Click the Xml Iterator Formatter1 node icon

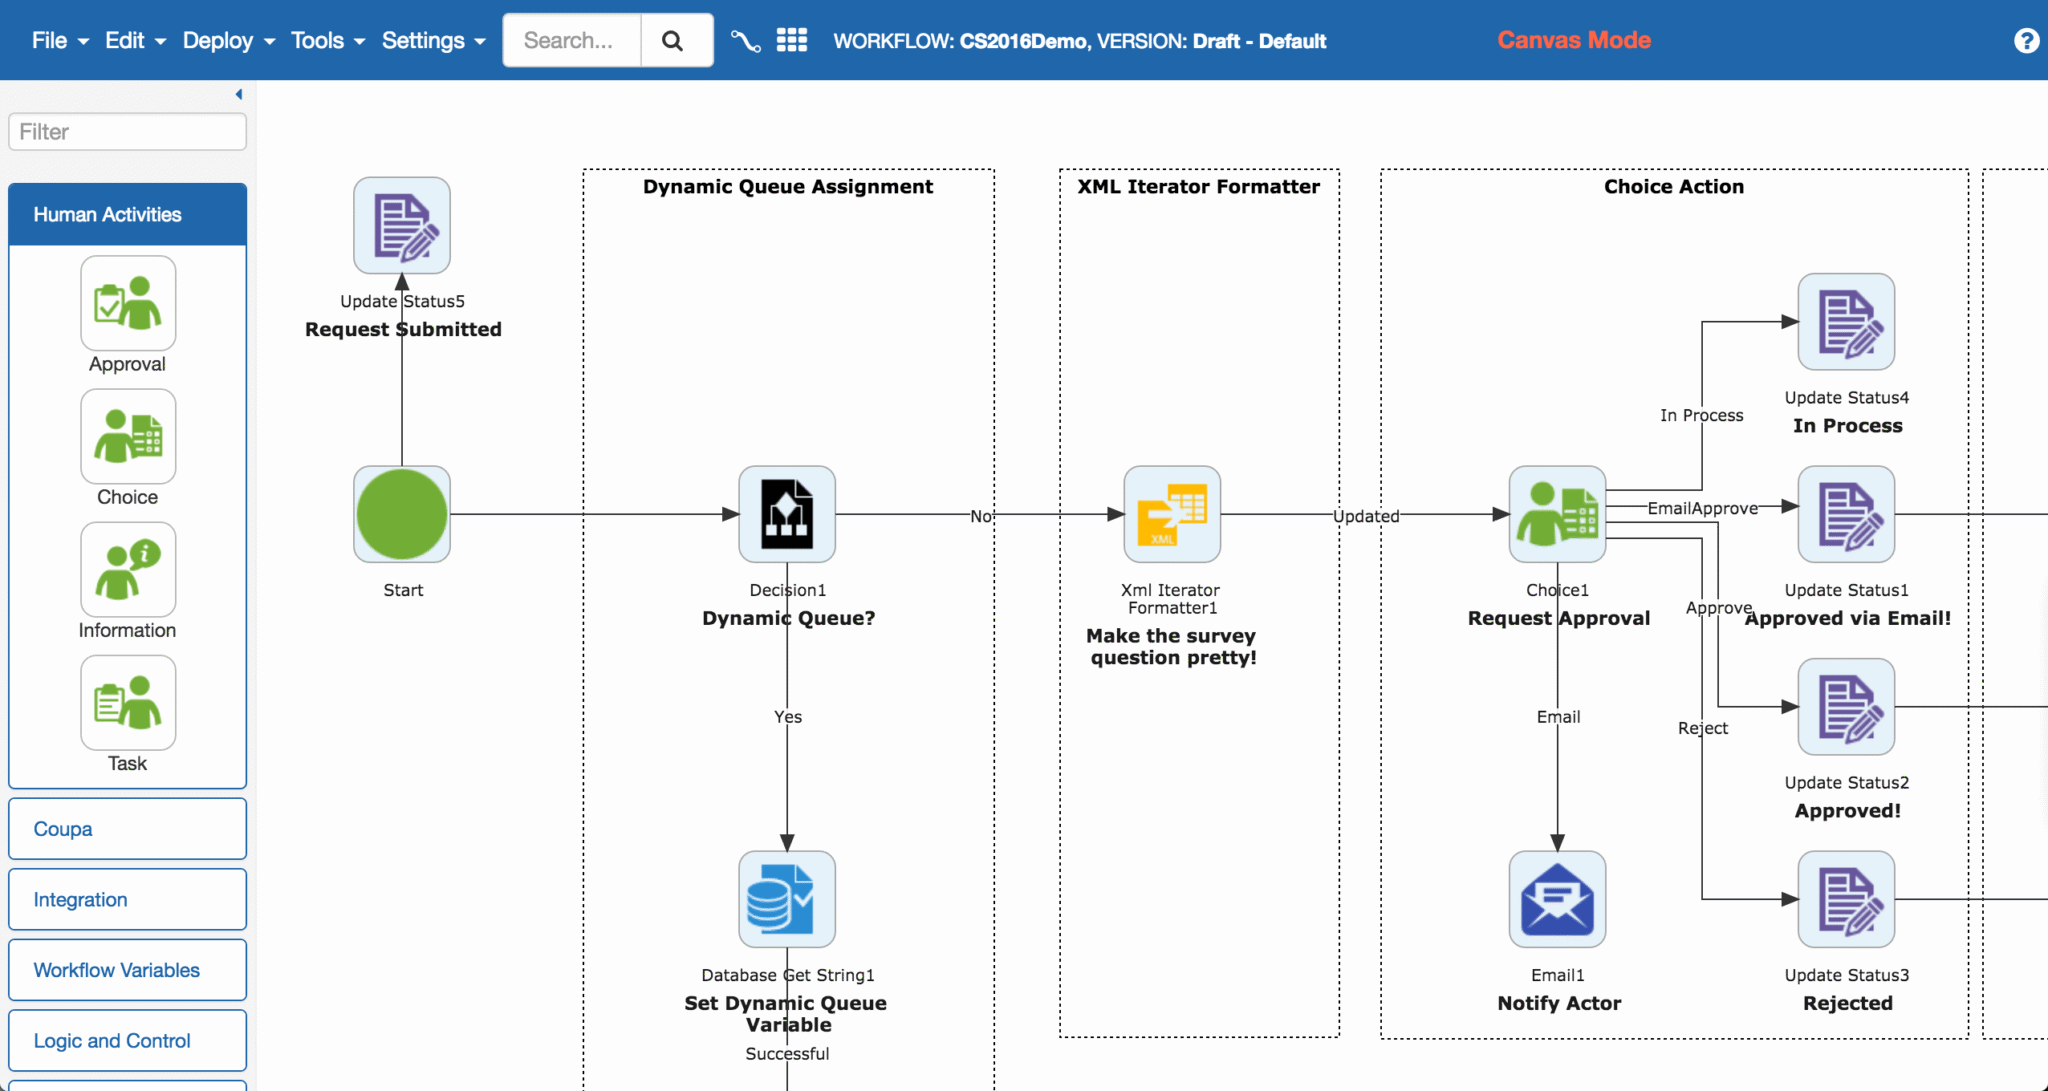click(1170, 515)
